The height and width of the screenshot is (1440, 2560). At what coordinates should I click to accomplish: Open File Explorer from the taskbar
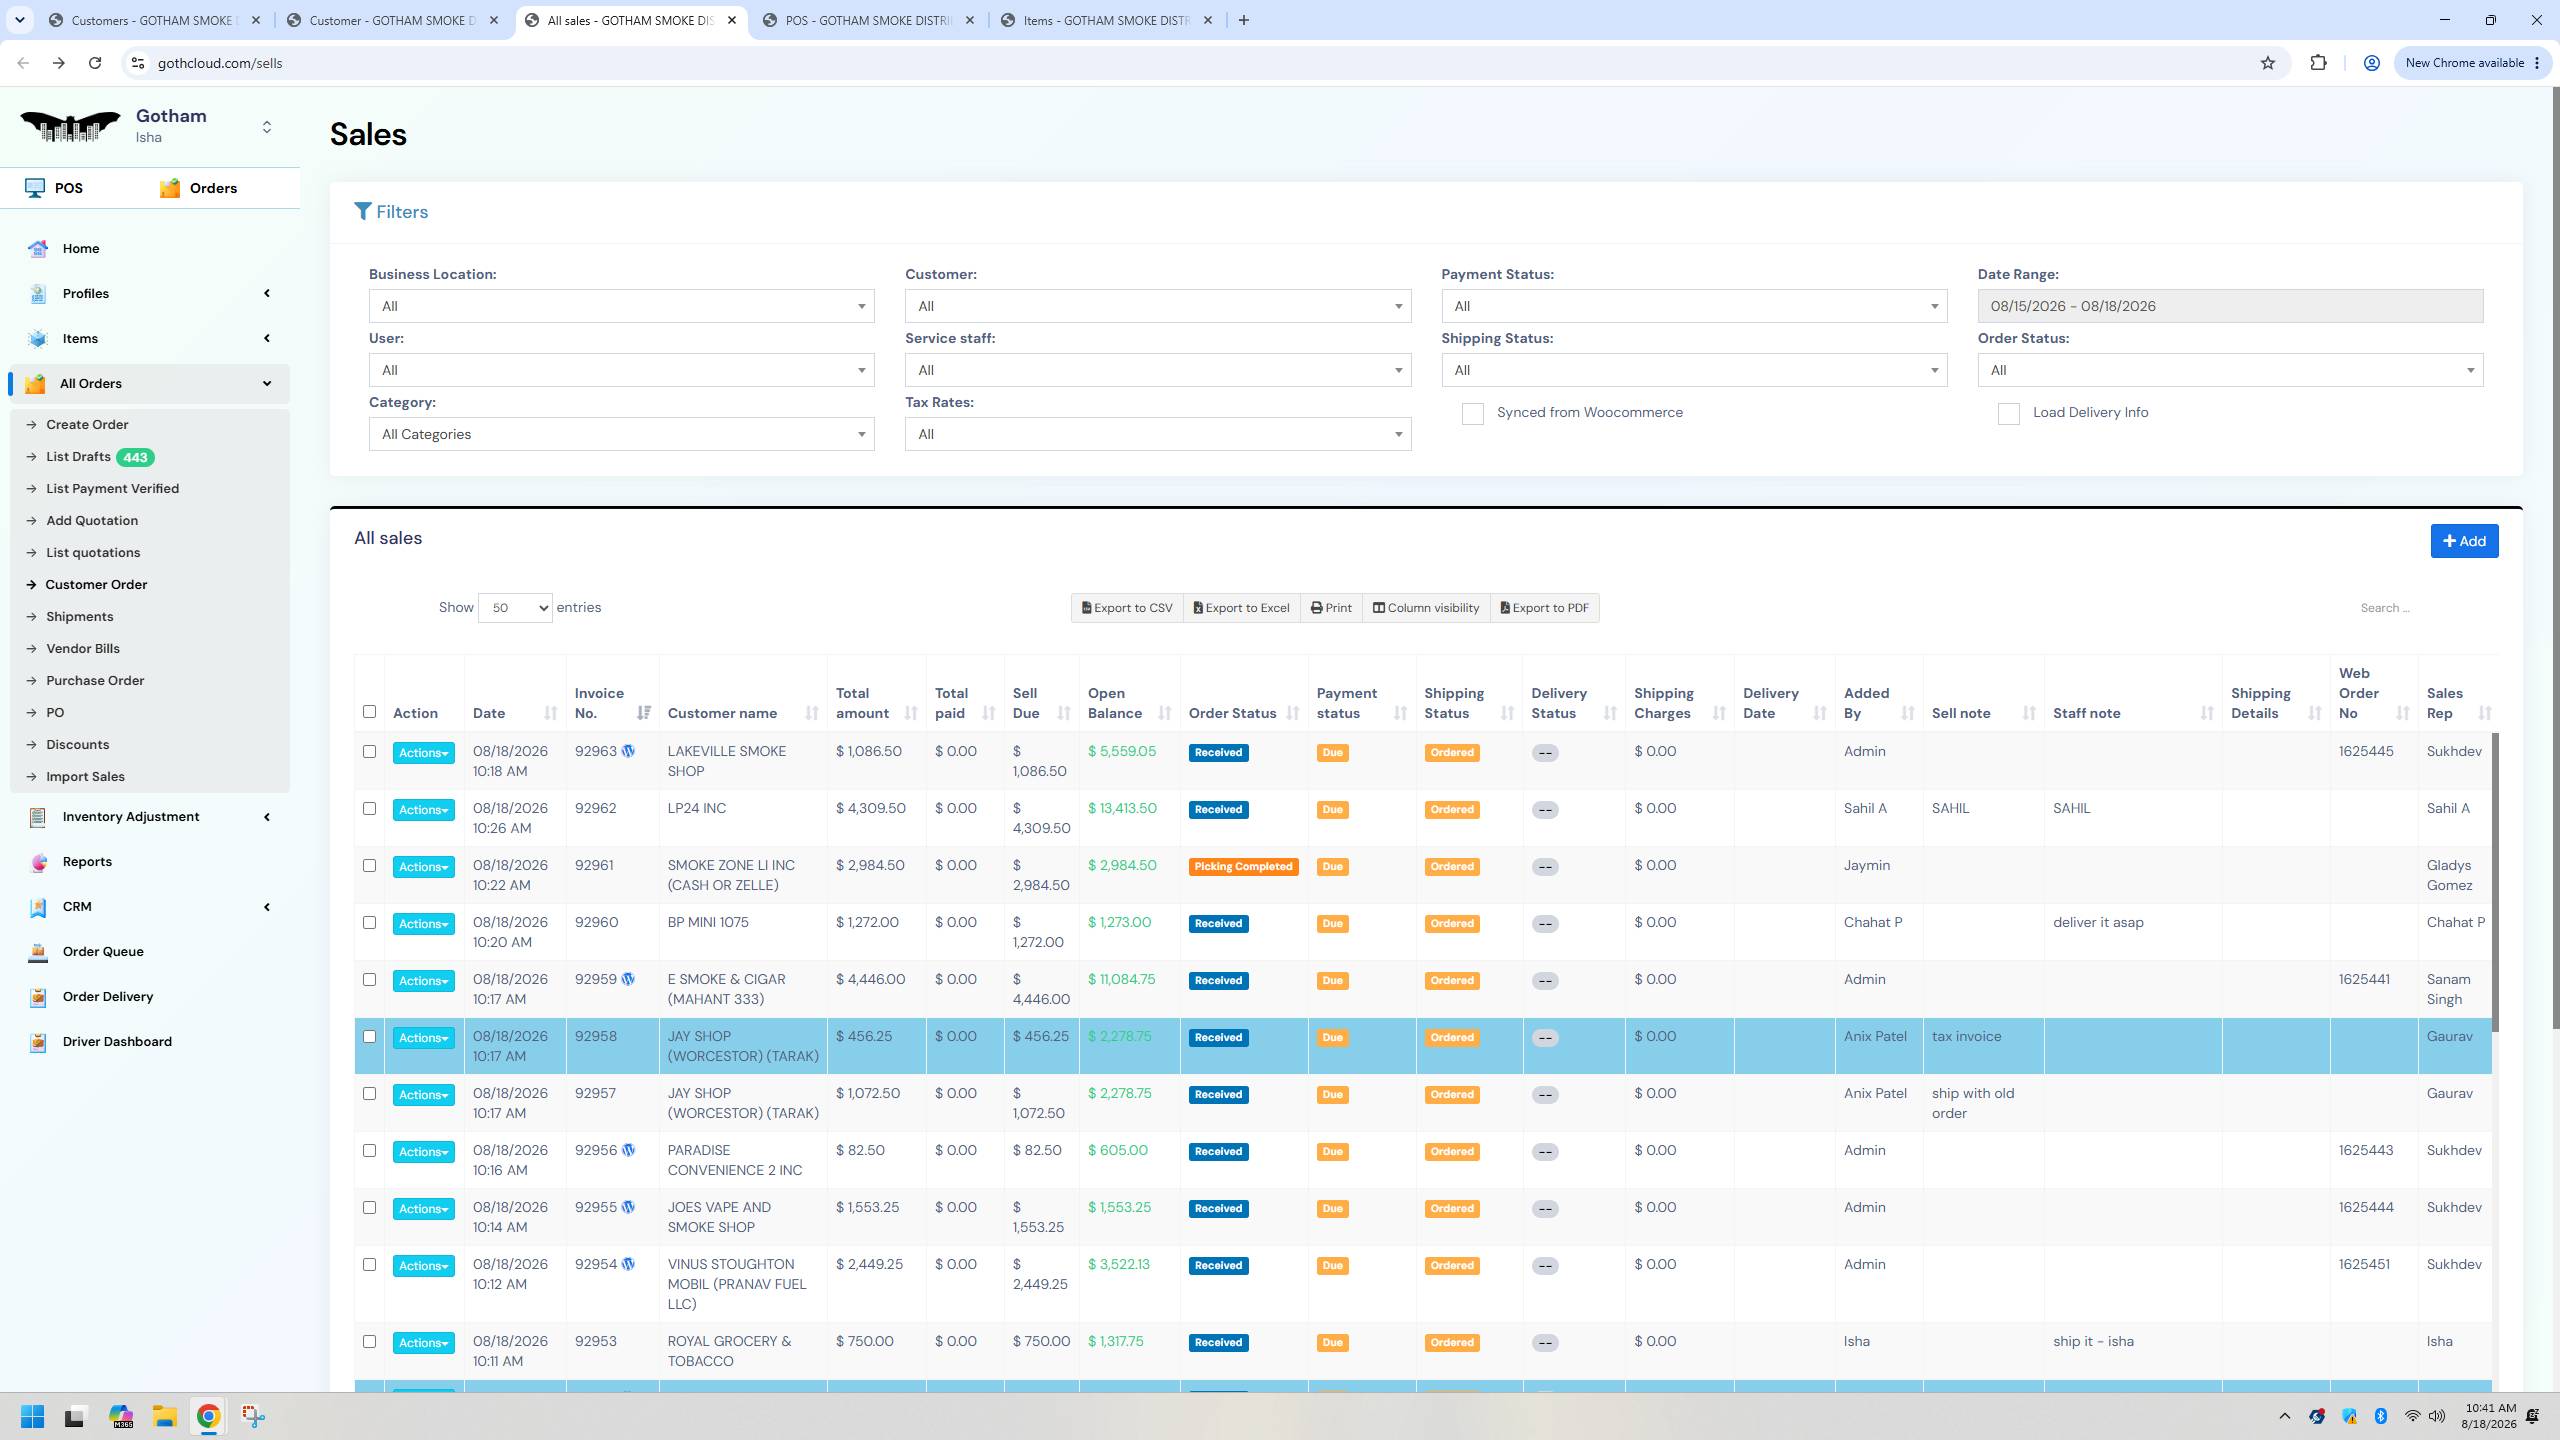coord(164,1416)
